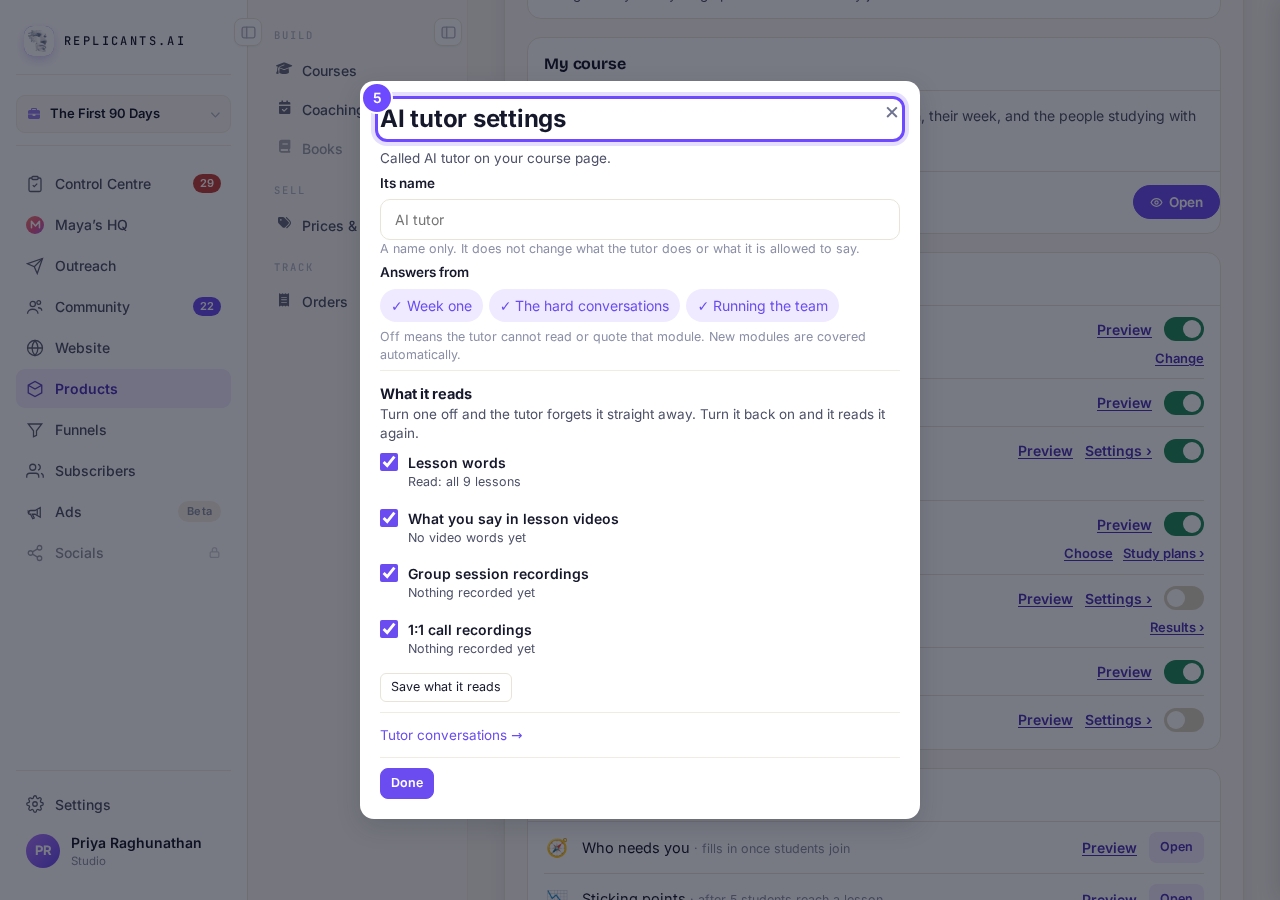Uncheck What you say in lesson videos
Viewport: 1280px width, 900px height.
coord(389,518)
